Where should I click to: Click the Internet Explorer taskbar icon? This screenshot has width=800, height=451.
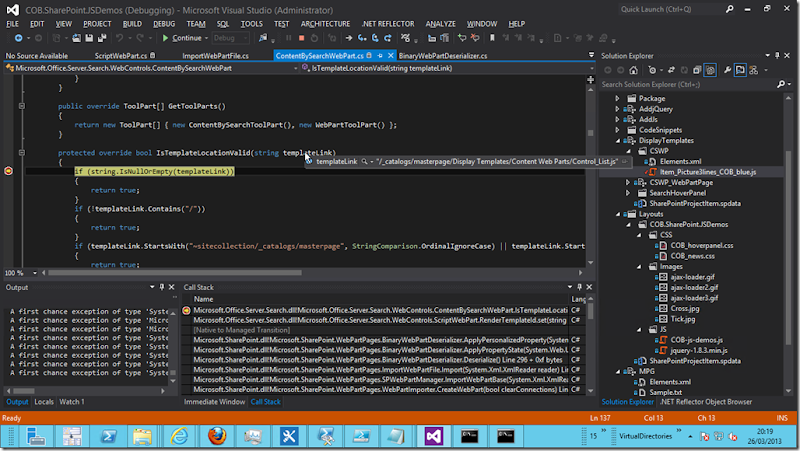pos(180,435)
